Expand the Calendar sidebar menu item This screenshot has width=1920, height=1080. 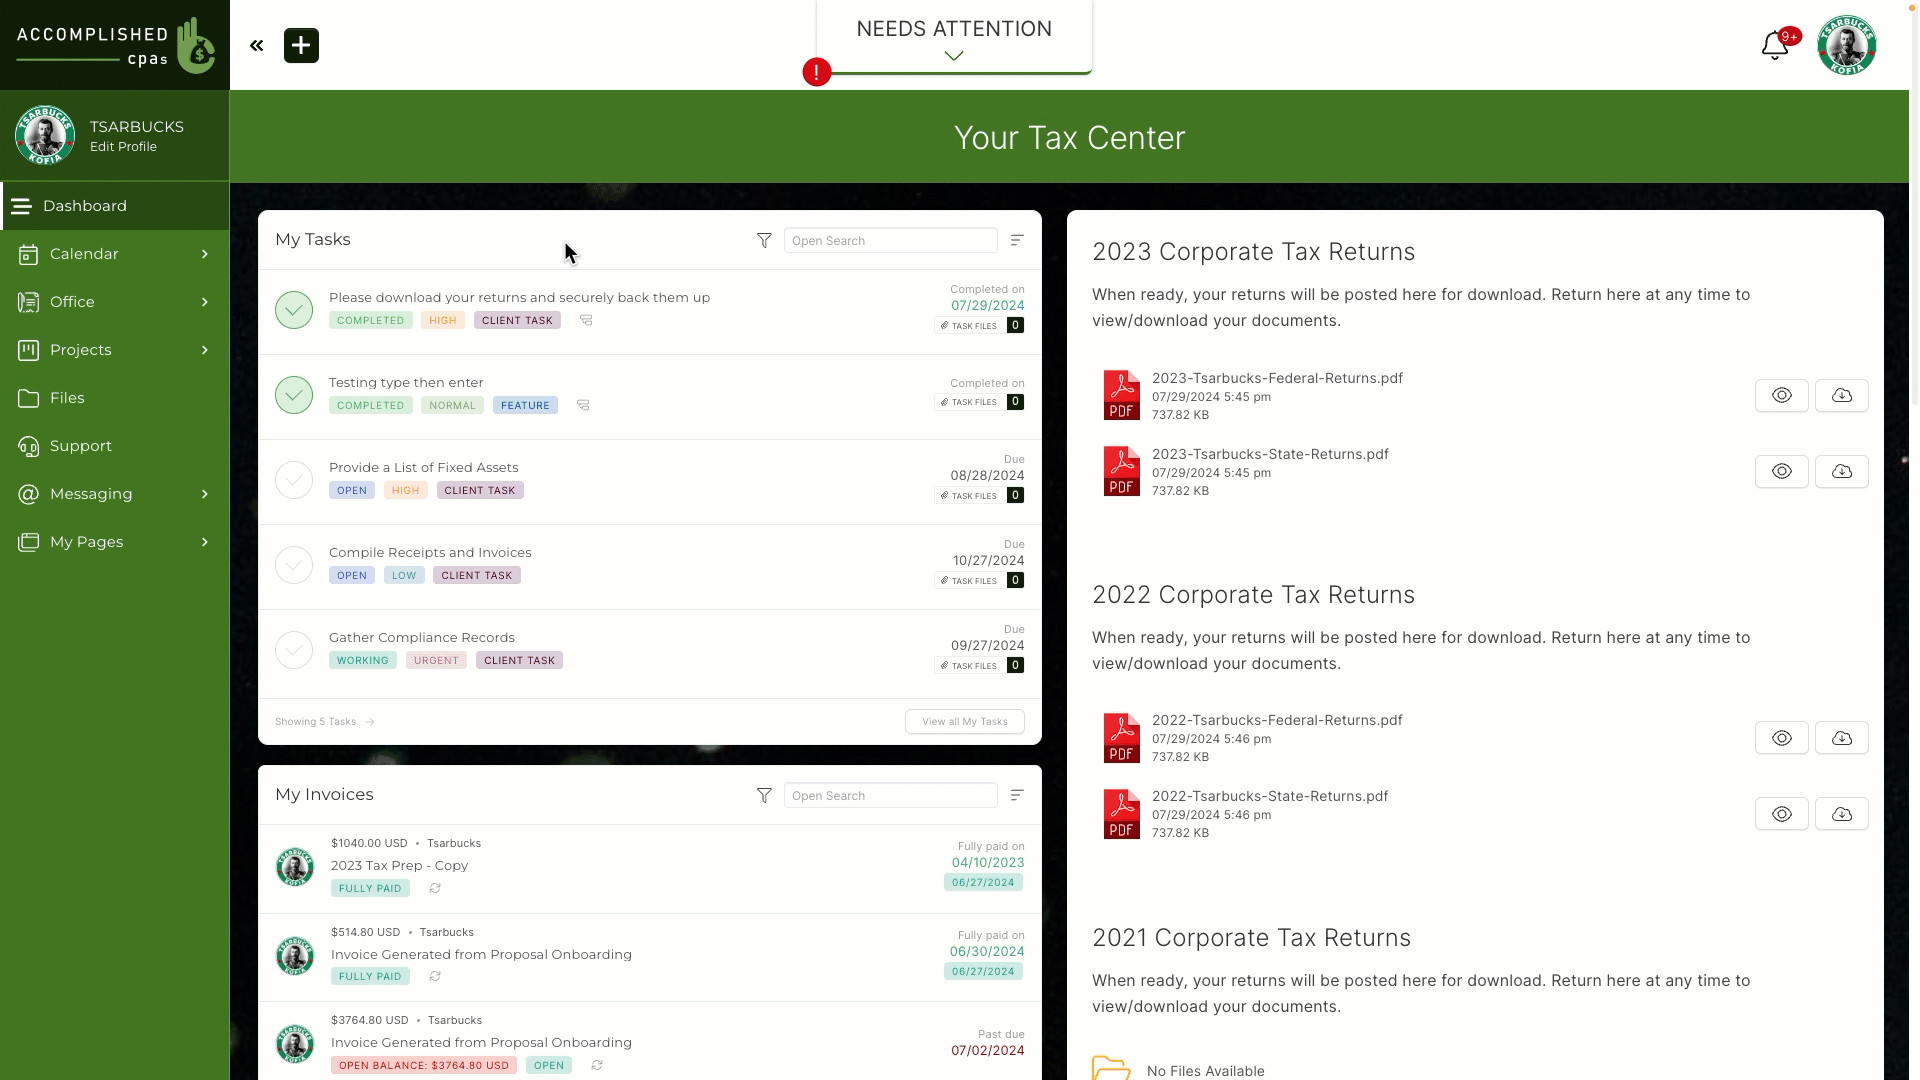pos(204,253)
